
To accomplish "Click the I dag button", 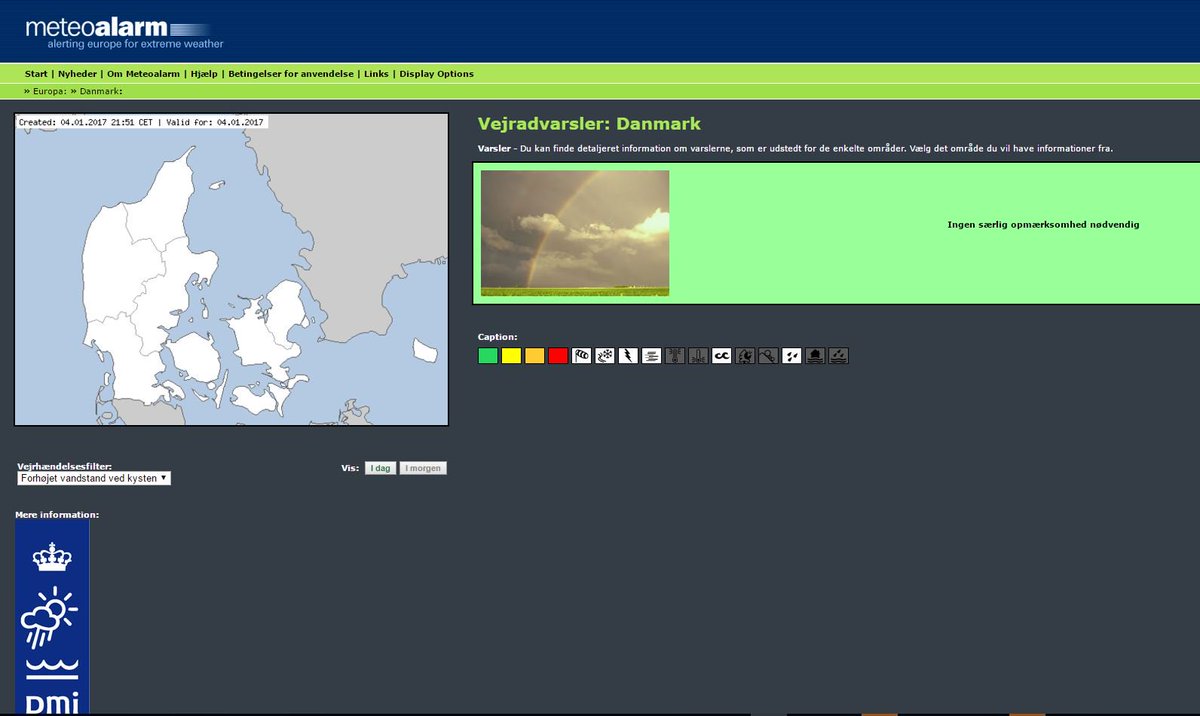I will pyautogui.click(x=380, y=467).
